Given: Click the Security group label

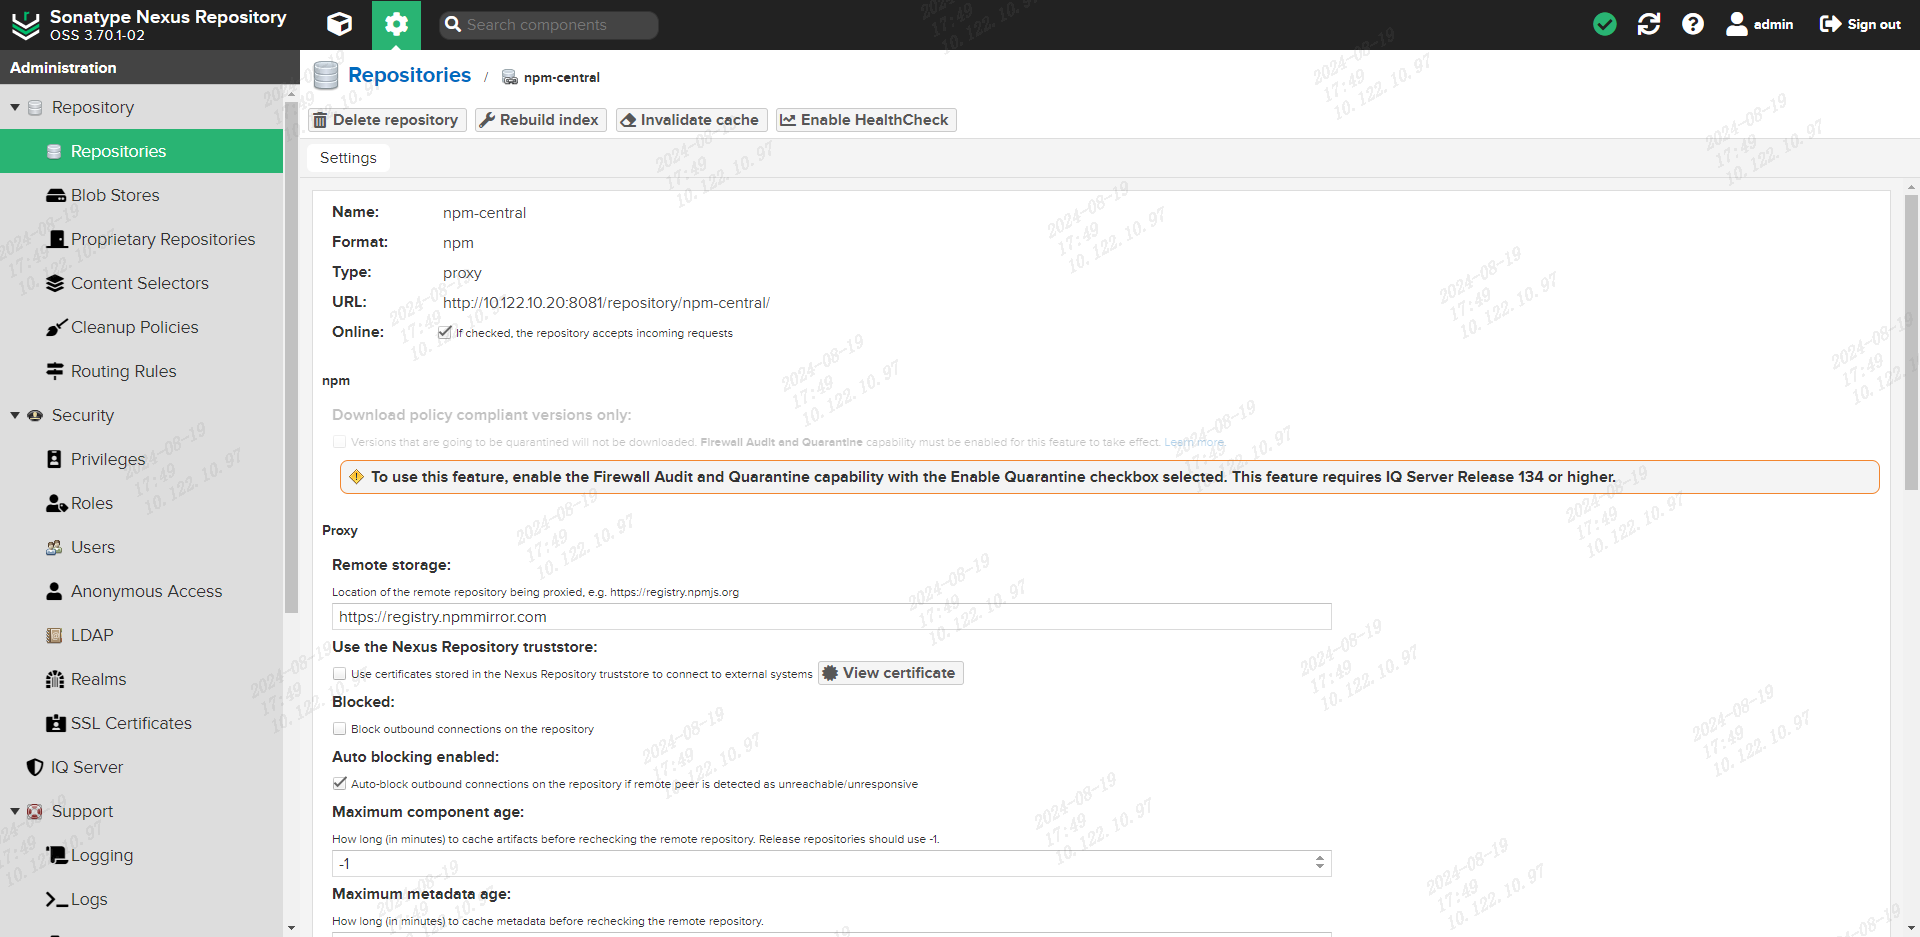Looking at the screenshot, I should [83, 415].
